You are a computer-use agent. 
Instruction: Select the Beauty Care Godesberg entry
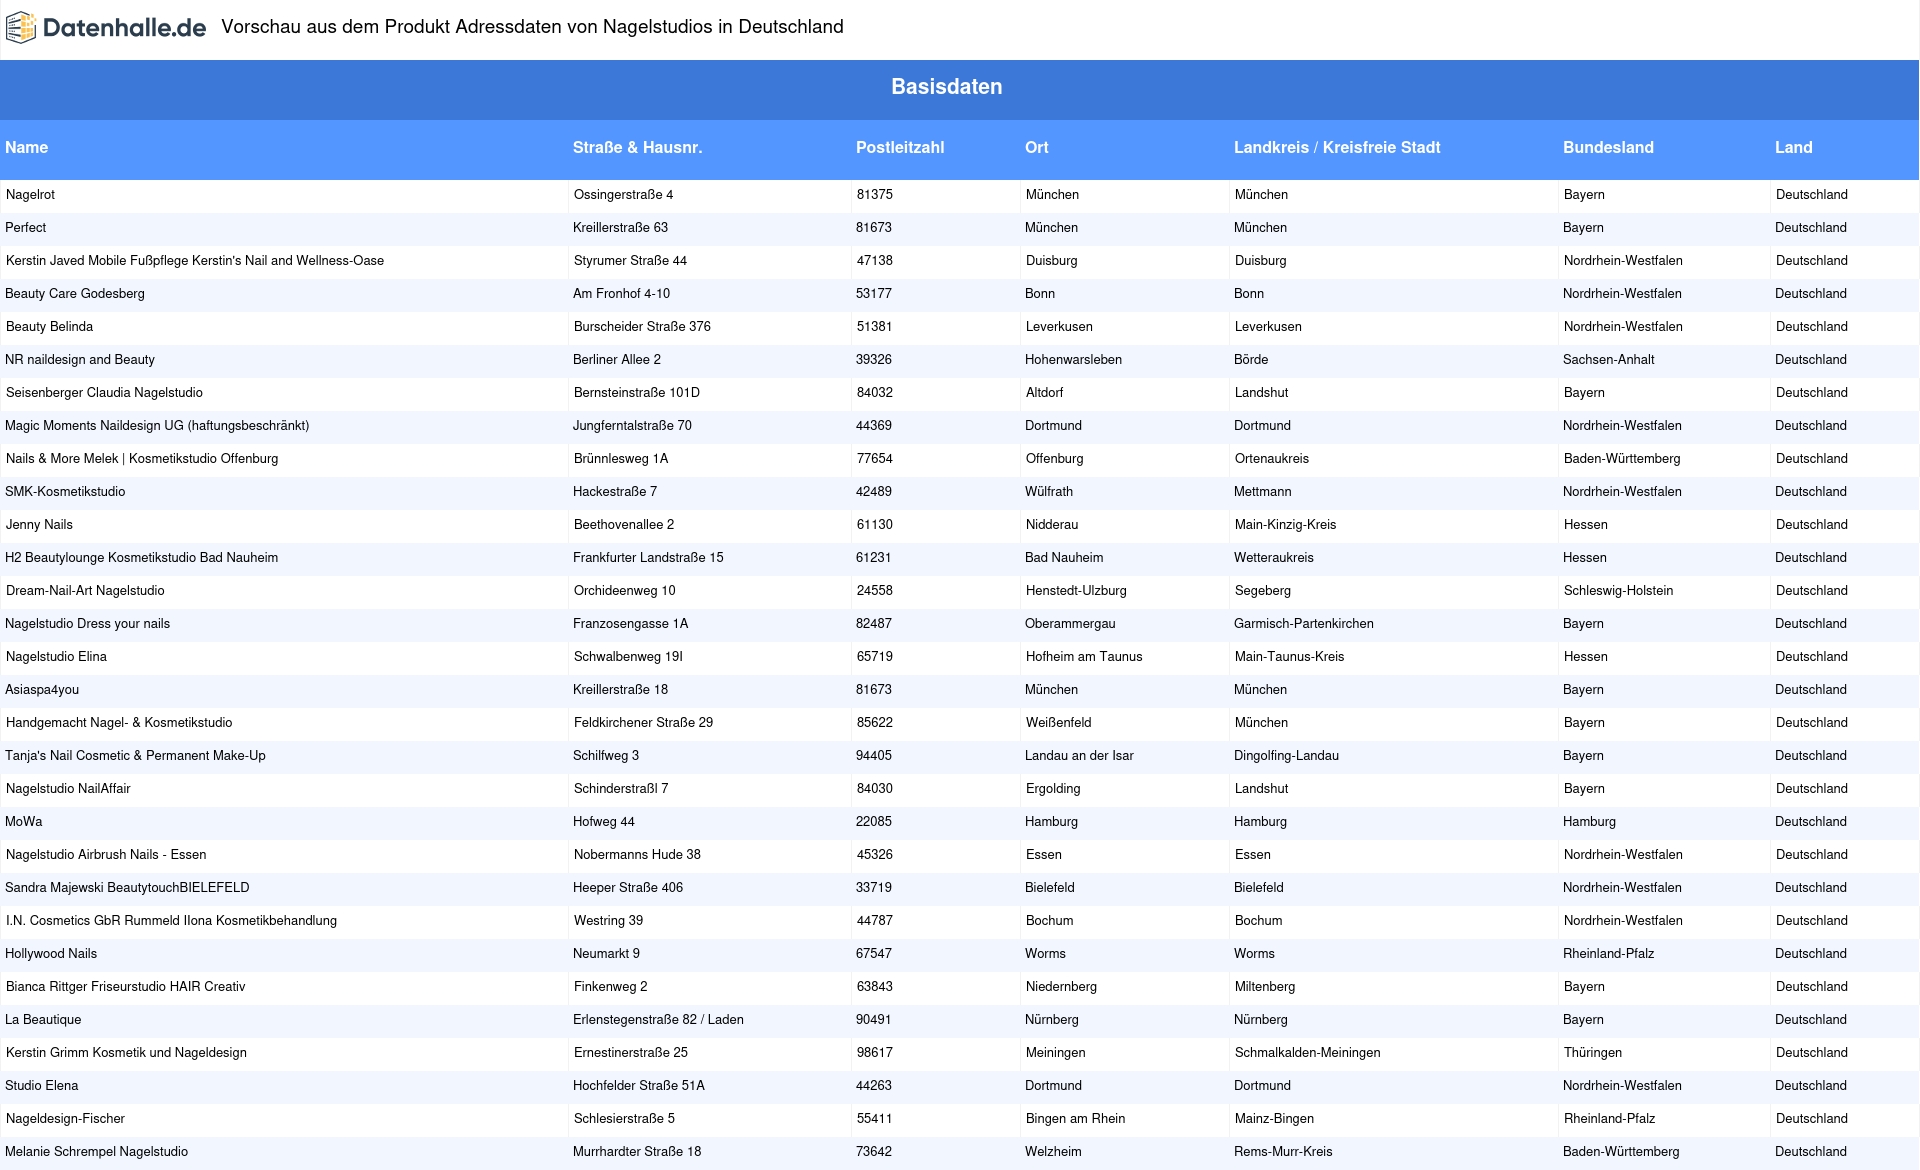[75, 294]
